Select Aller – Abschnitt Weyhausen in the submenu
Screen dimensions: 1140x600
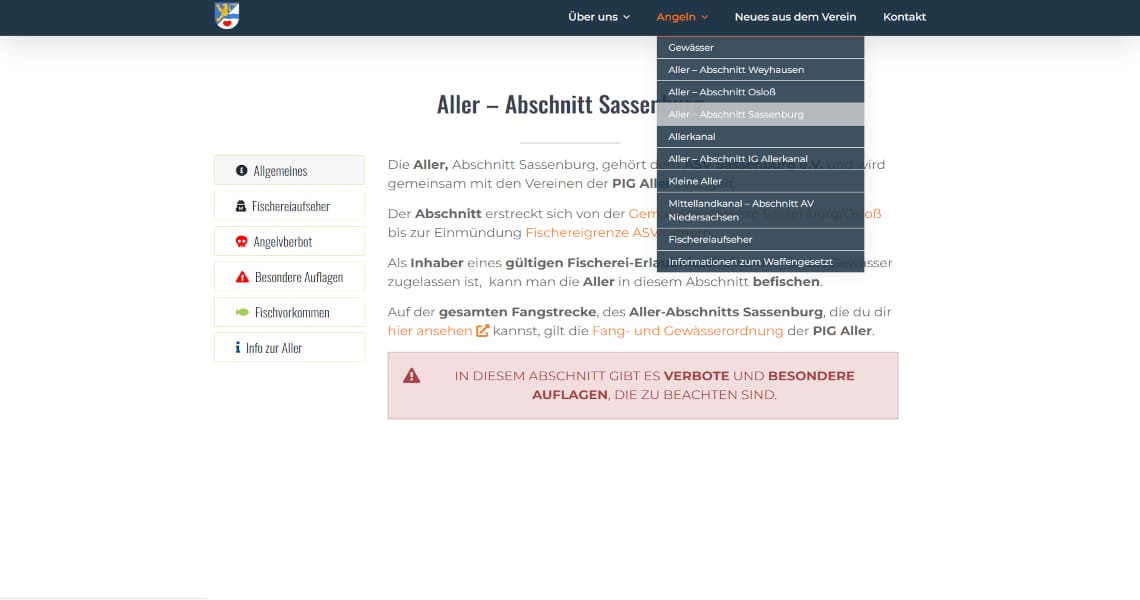(x=734, y=69)
